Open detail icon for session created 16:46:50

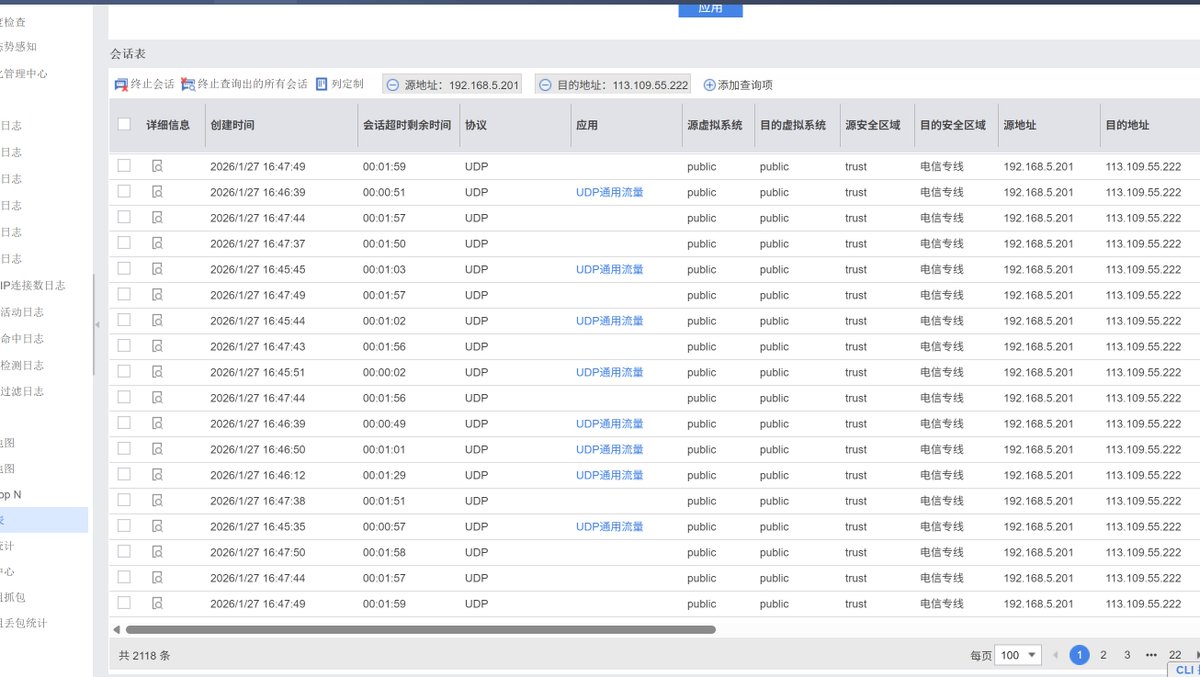point(157,449)
